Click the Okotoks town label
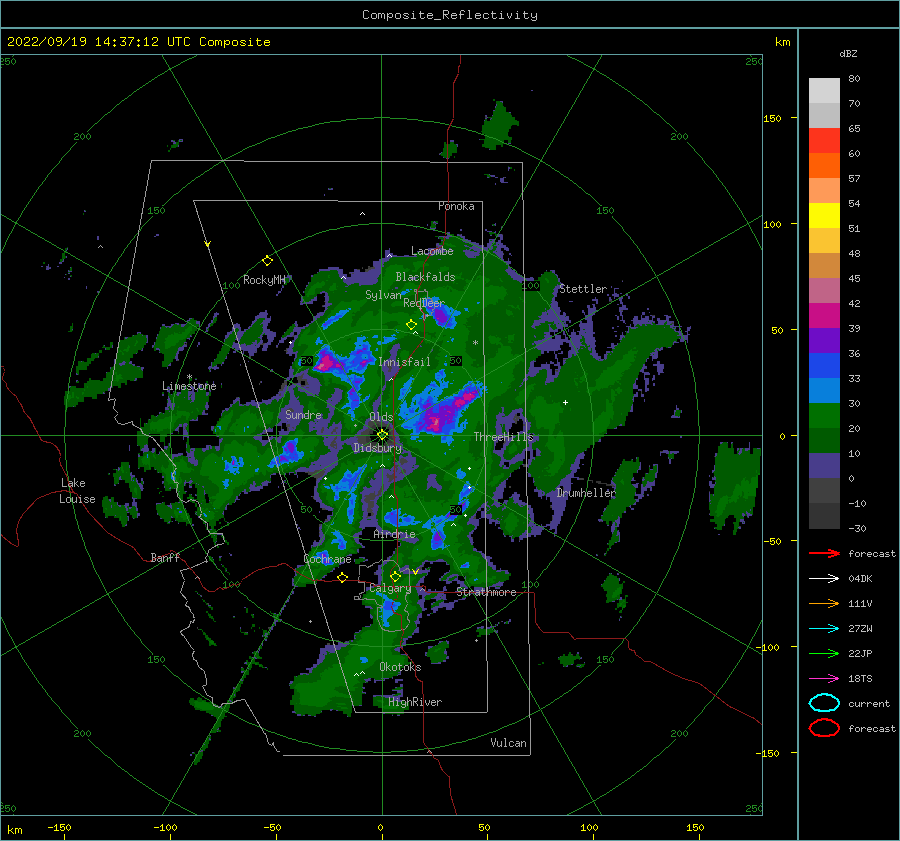 (400, 667)
